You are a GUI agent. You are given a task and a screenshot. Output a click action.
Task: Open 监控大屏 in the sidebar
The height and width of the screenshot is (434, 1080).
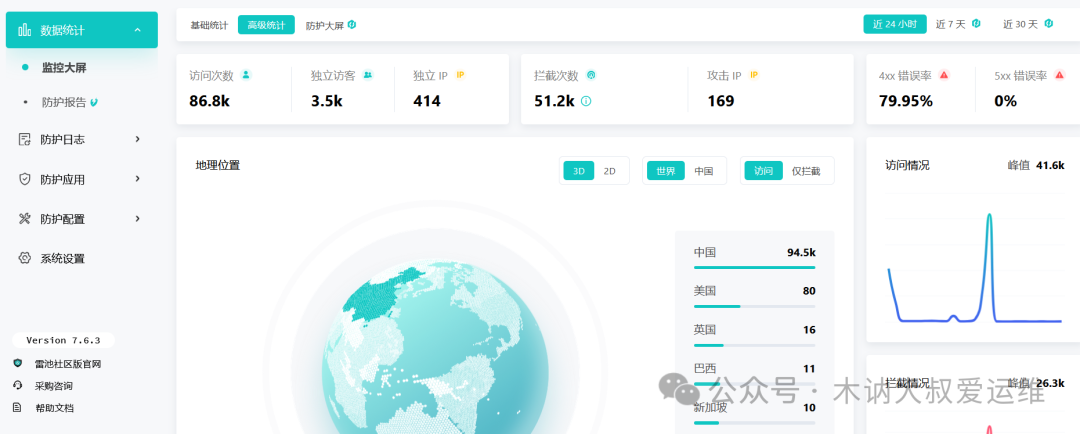(63, 68)
